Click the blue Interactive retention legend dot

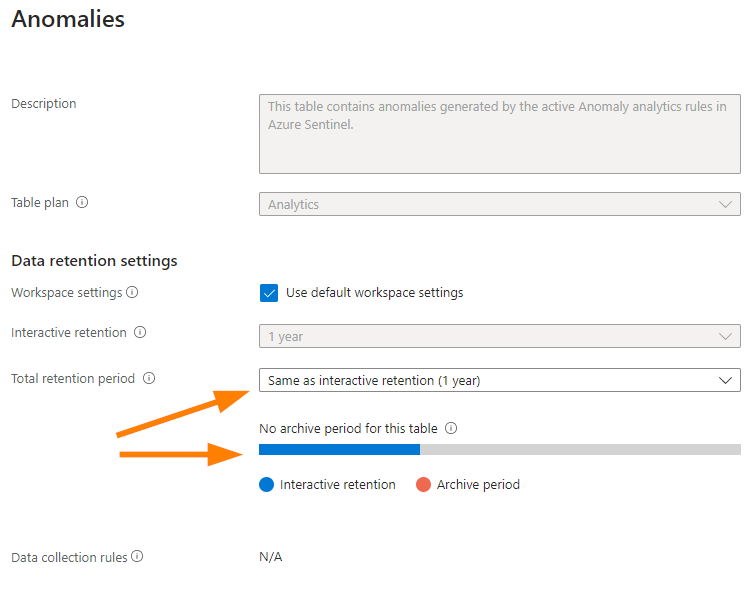tap(266, 484)
